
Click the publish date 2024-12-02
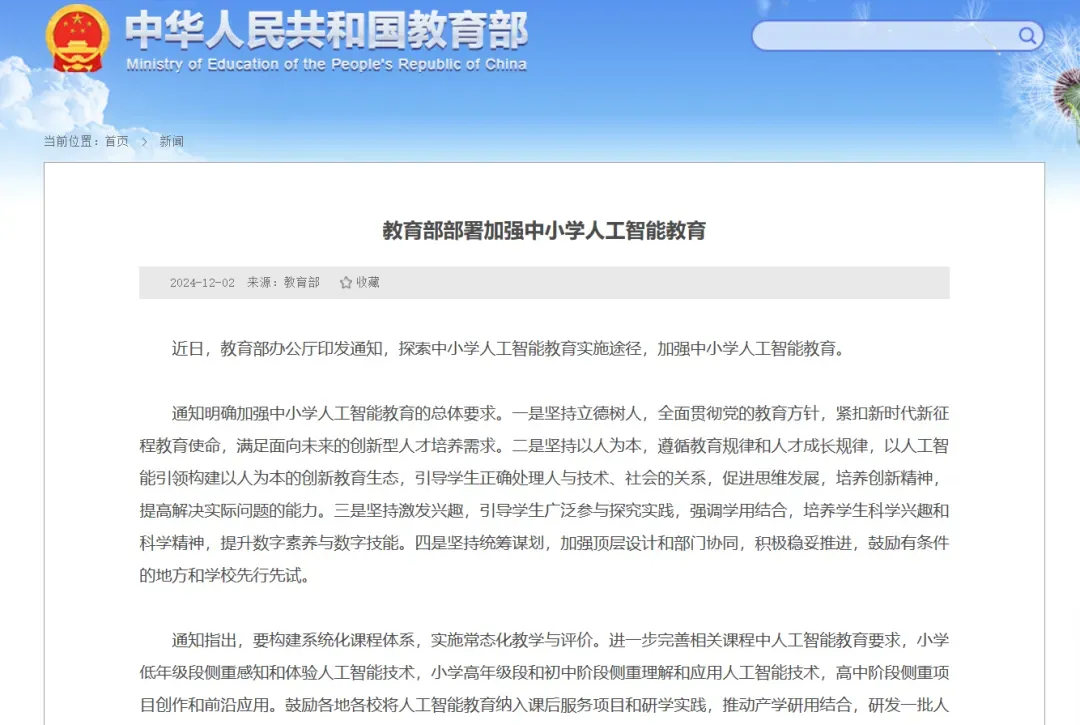[202, 283]
